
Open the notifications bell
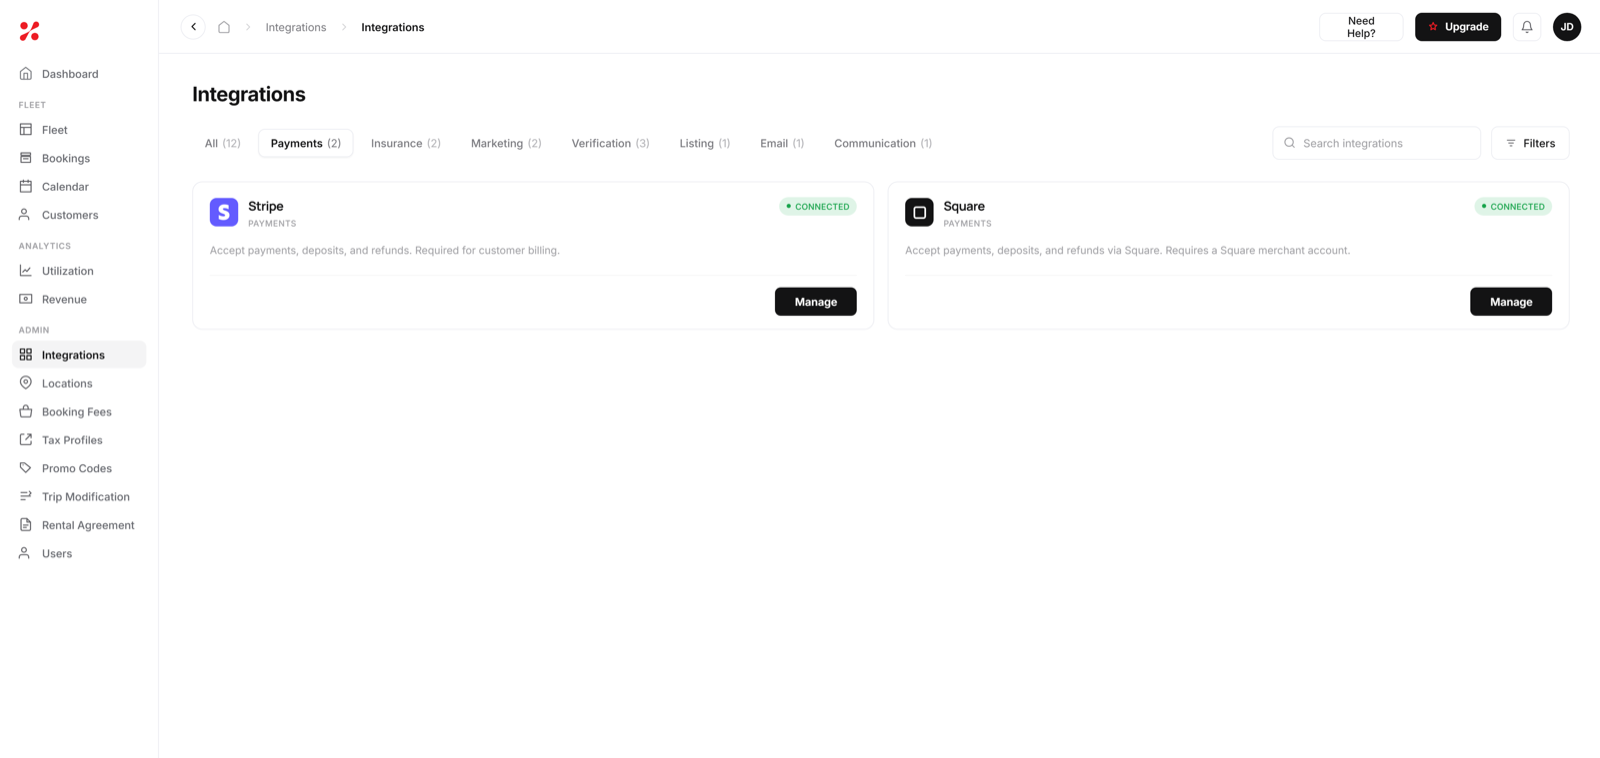click(1527, 27)
